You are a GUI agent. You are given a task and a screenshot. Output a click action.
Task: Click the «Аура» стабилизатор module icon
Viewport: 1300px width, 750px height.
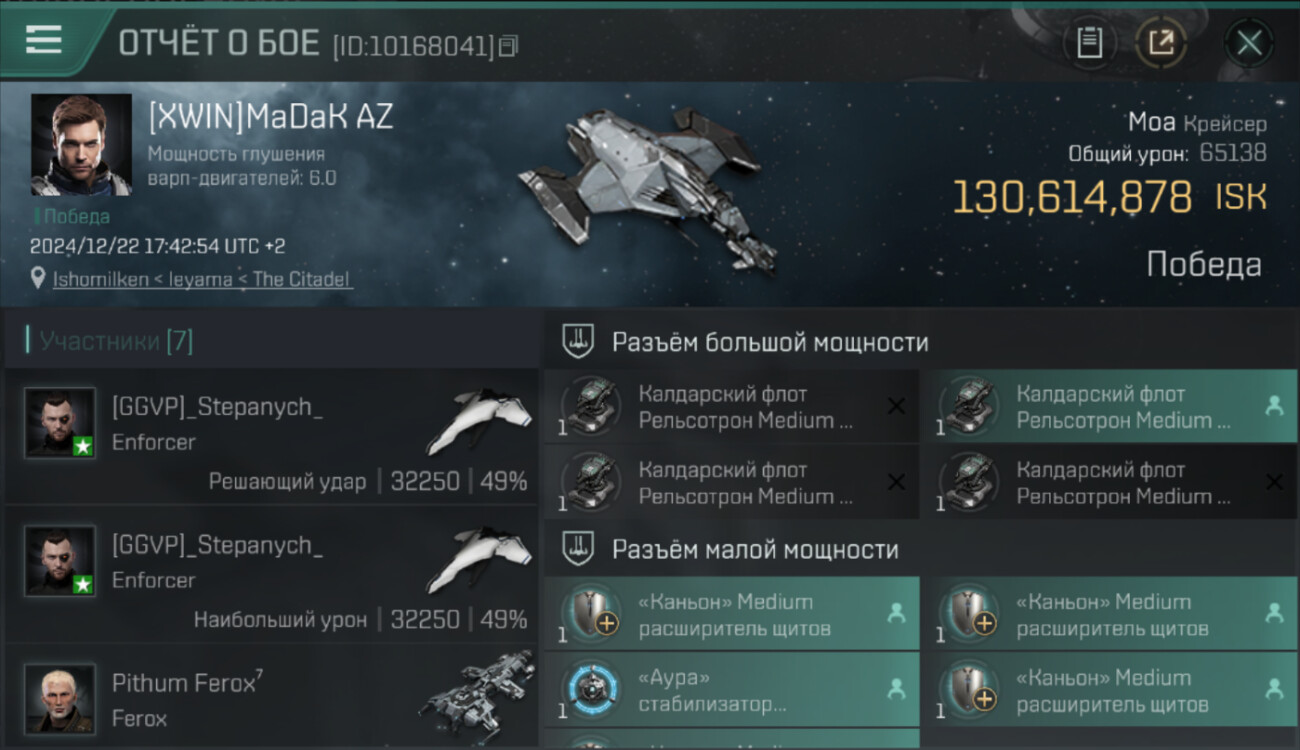pyautogui.click(x=590, y=689)
